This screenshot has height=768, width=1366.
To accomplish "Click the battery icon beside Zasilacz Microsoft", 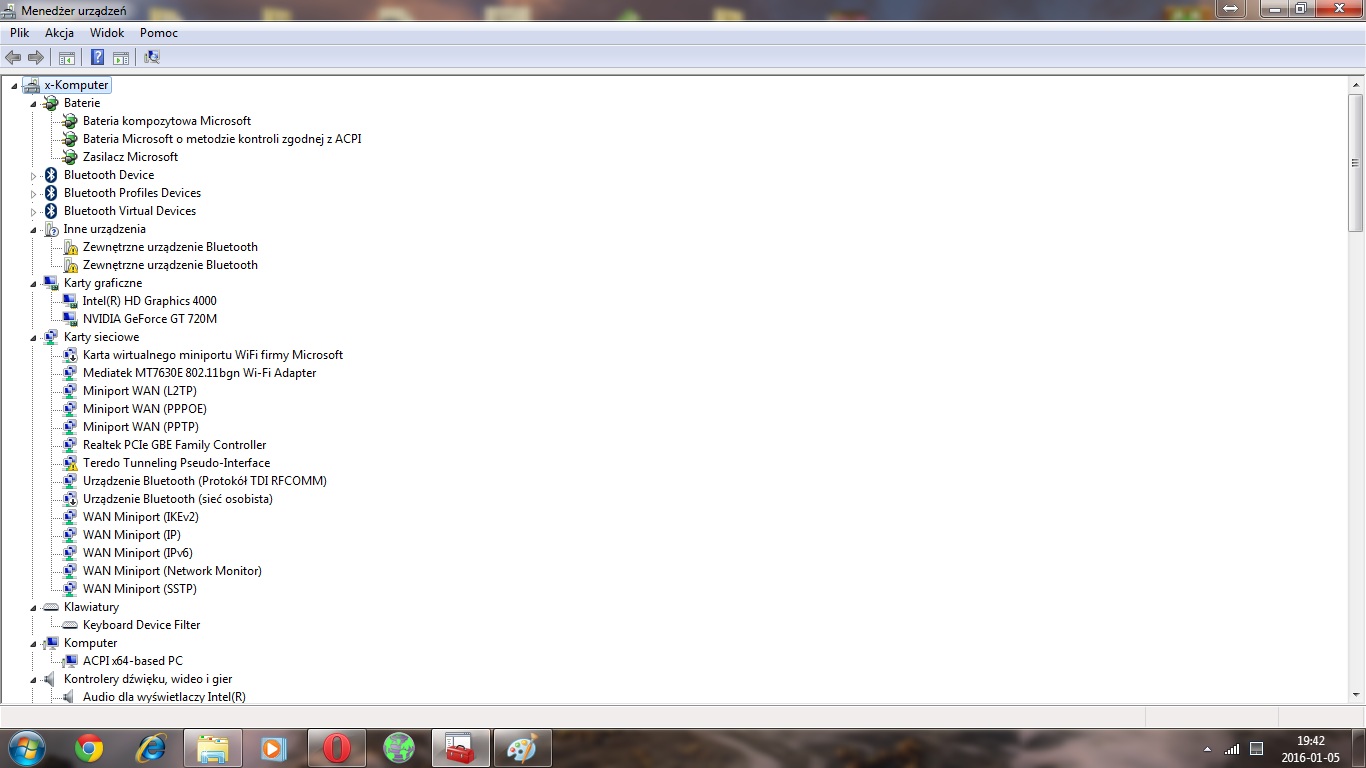I will pos(70,157).
